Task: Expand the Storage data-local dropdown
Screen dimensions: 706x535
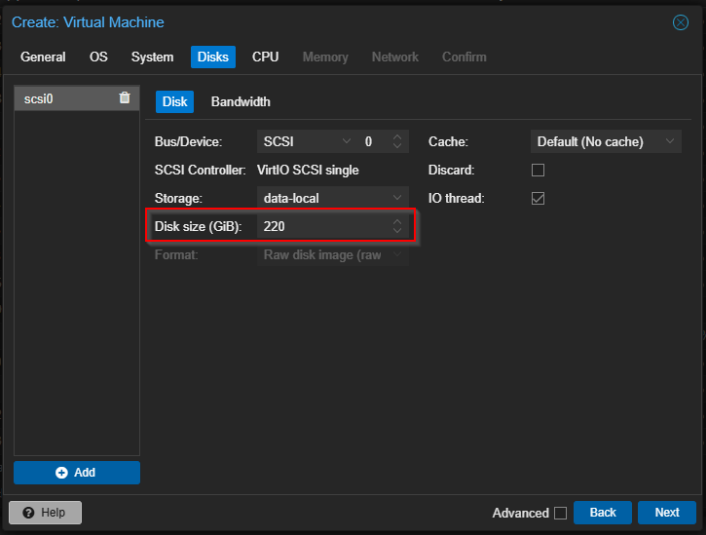Action: [x=331, y=198]
